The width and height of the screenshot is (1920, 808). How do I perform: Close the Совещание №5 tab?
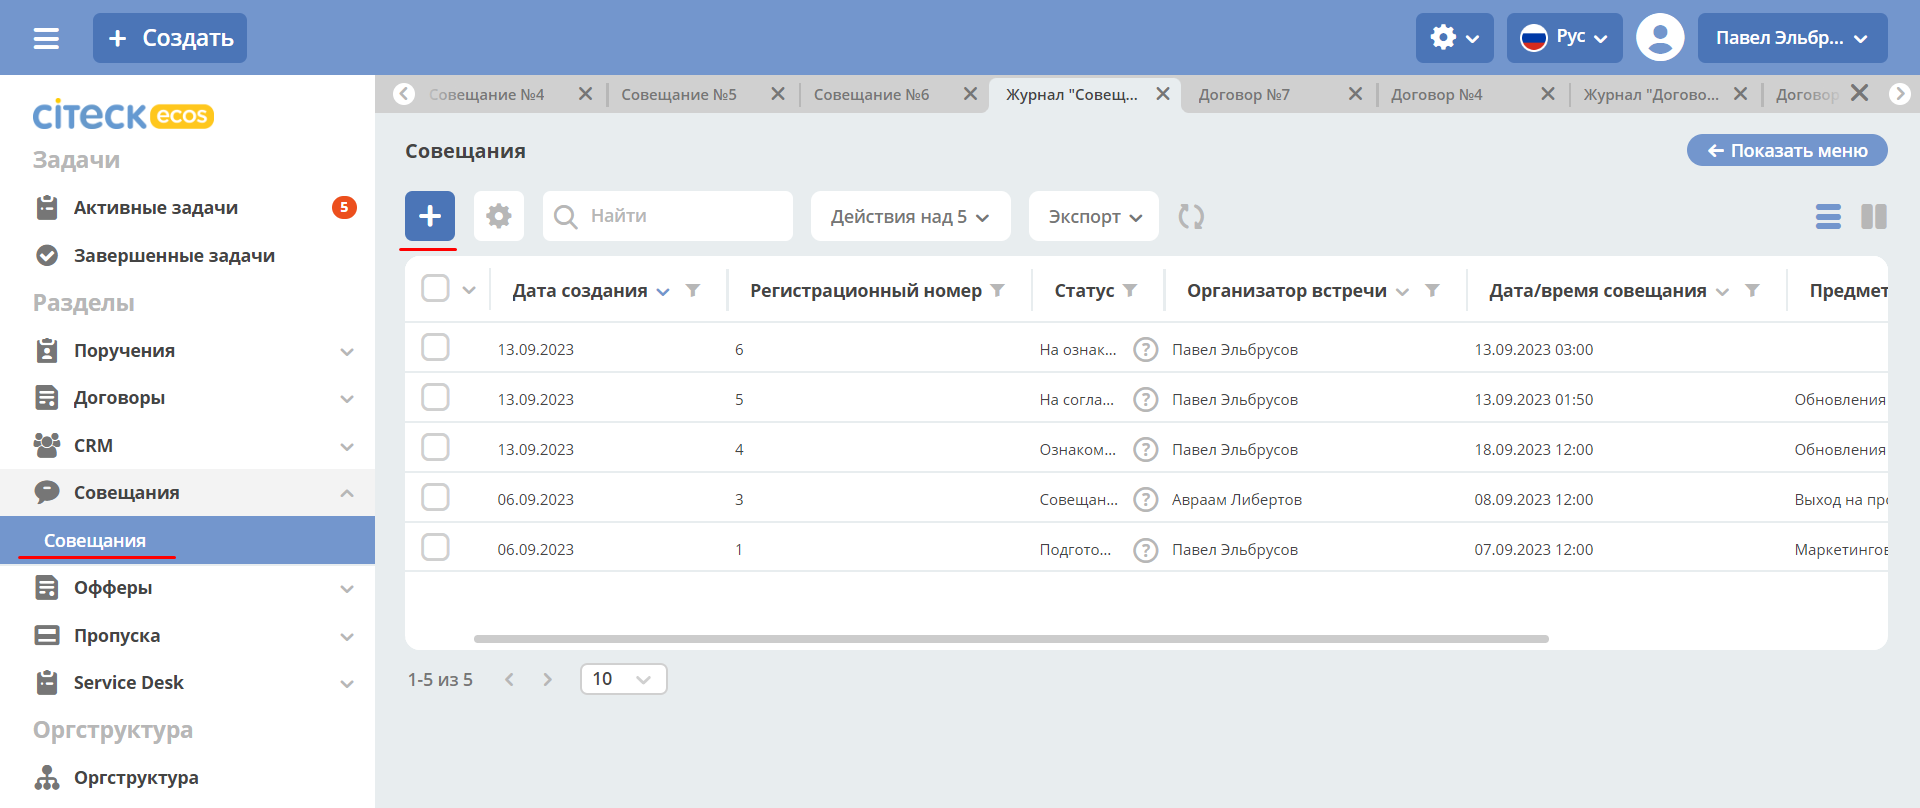778,94
